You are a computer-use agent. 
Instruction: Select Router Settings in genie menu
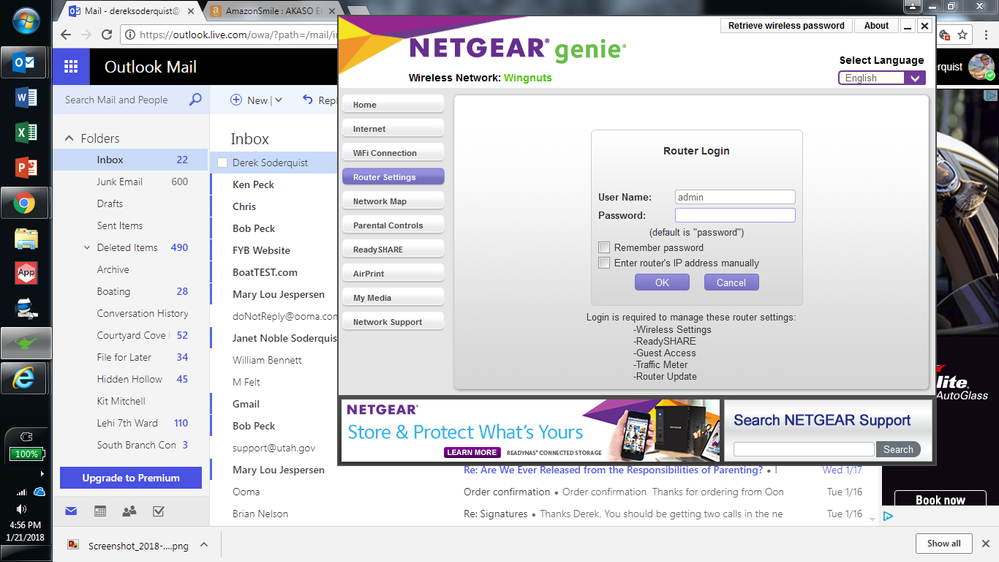(393, 177)
